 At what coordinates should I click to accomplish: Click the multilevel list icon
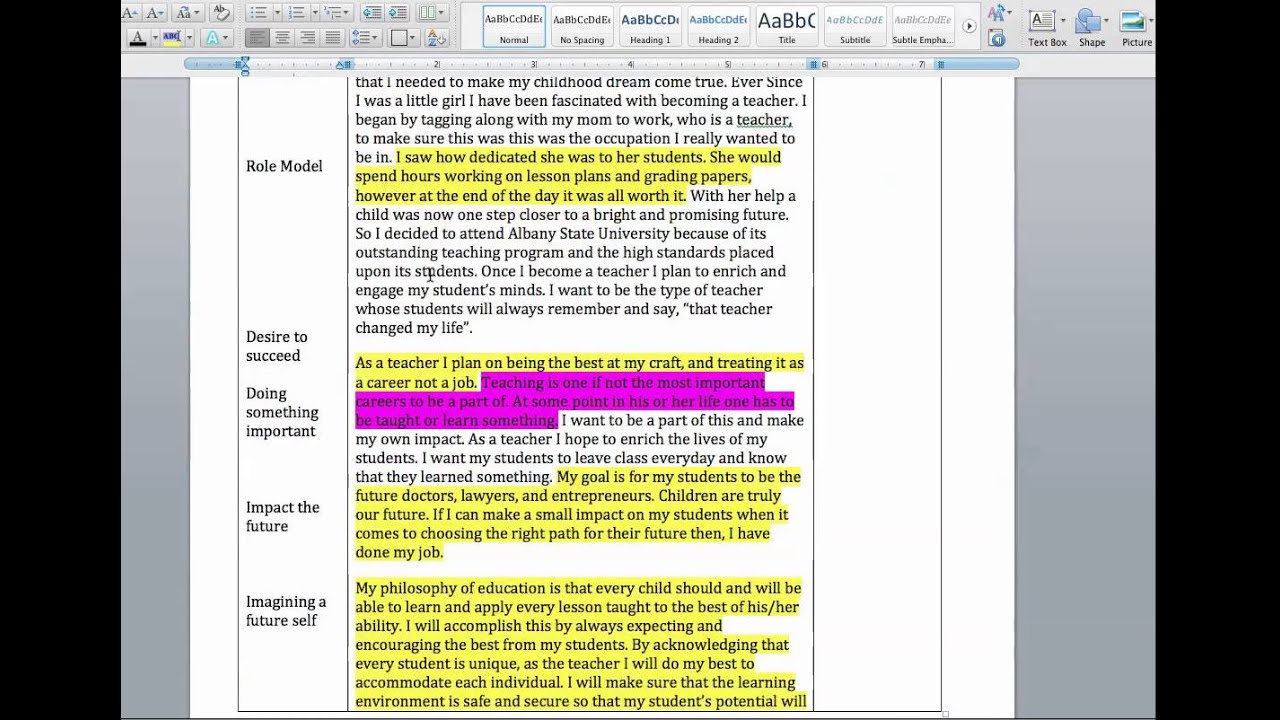pyautogui.click(x=333, y=13)
